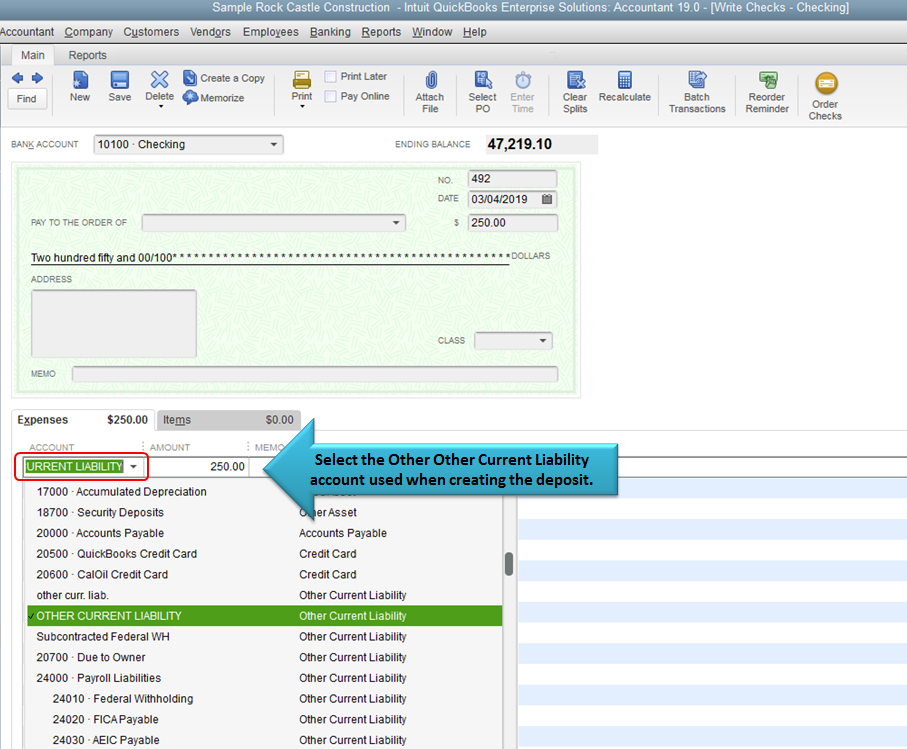Select 17000 Accumulated Depreciation account
Screen dimensions: 907x749
(x=264, y=492)
